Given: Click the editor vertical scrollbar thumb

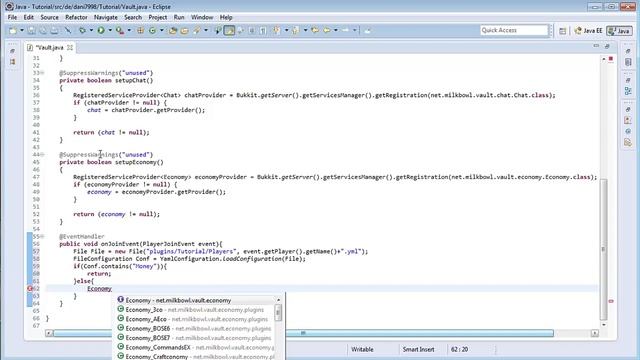Looking at the screenshot, I should [x=604, y=249].
